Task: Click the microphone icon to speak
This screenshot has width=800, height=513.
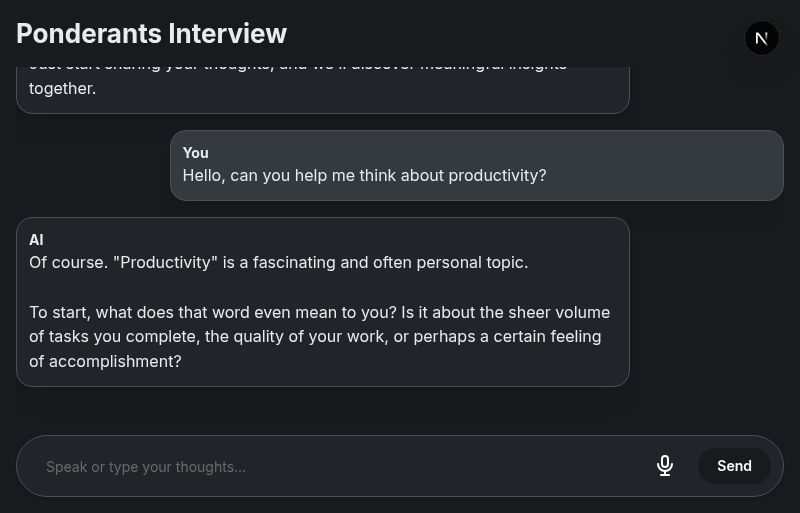Action: pyautogui.click(x=665, y=466)
